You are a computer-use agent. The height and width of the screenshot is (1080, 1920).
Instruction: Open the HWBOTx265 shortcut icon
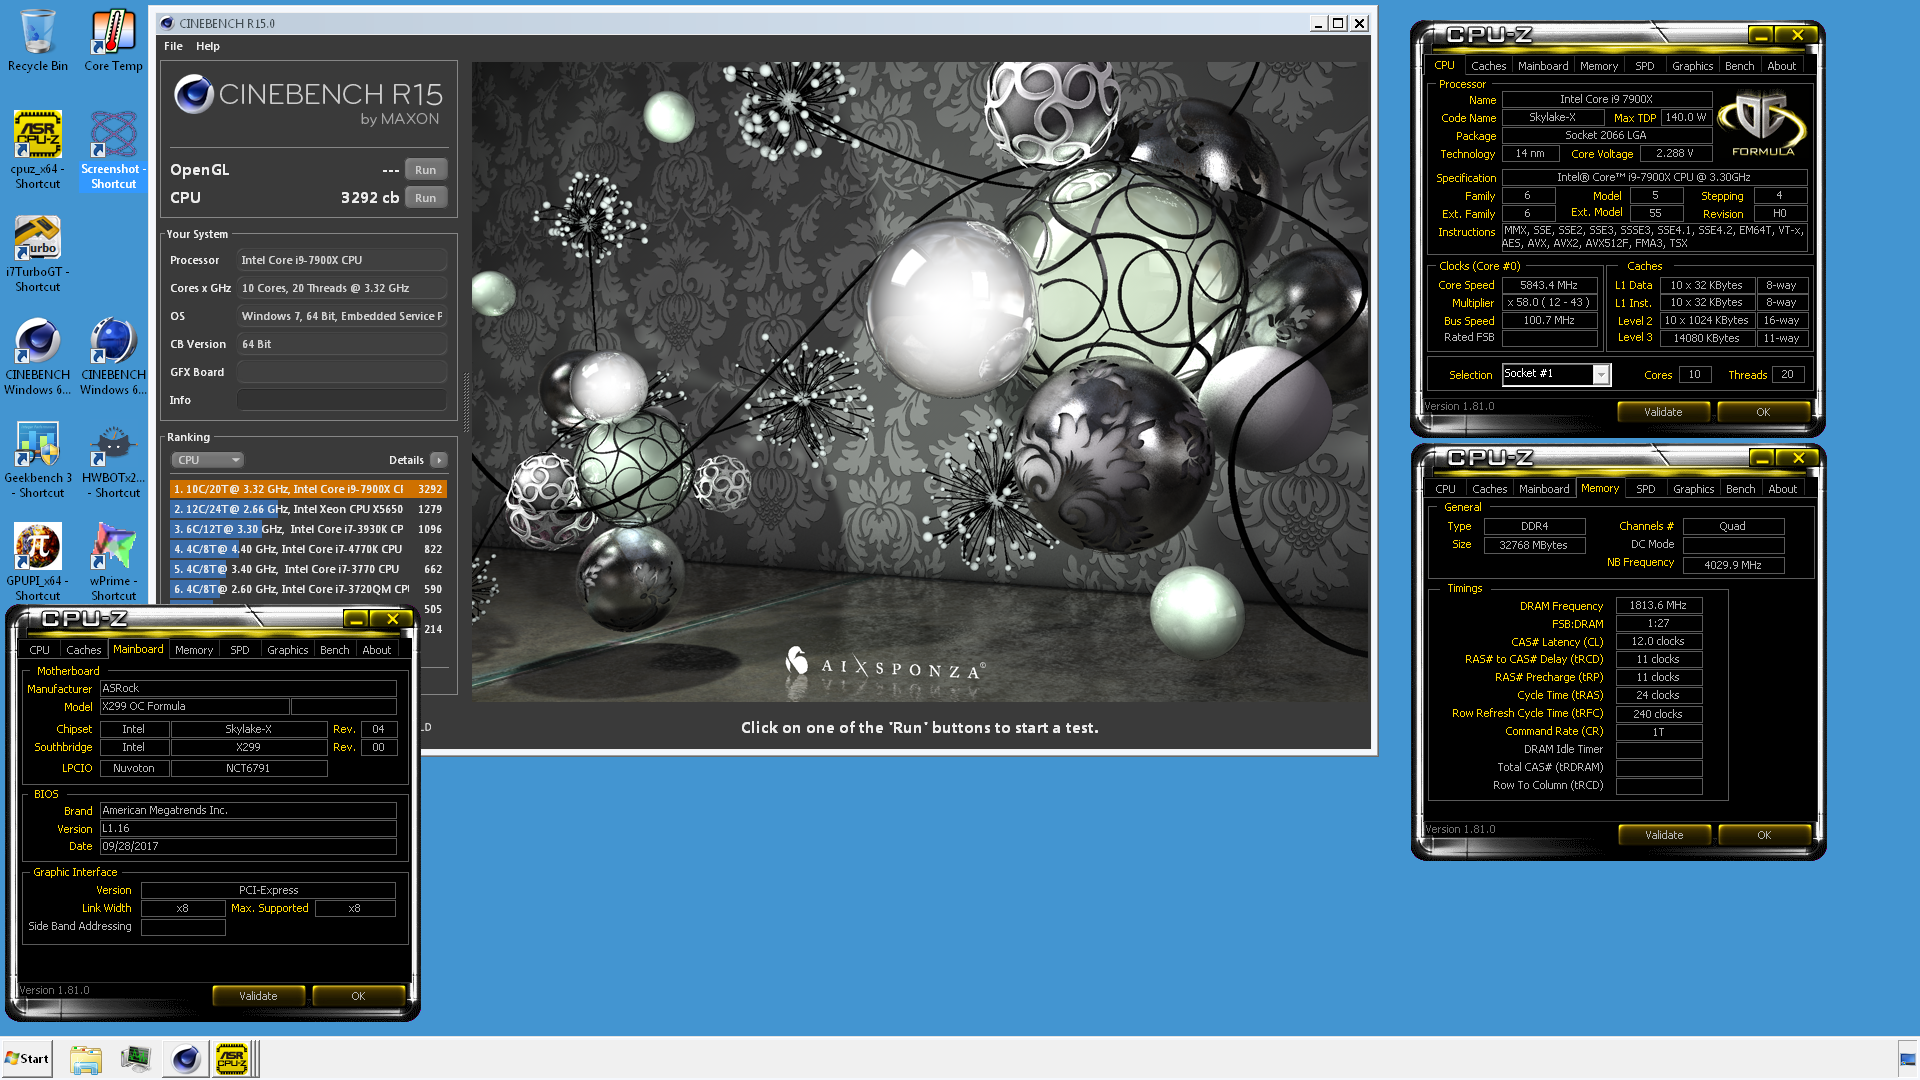113,460
